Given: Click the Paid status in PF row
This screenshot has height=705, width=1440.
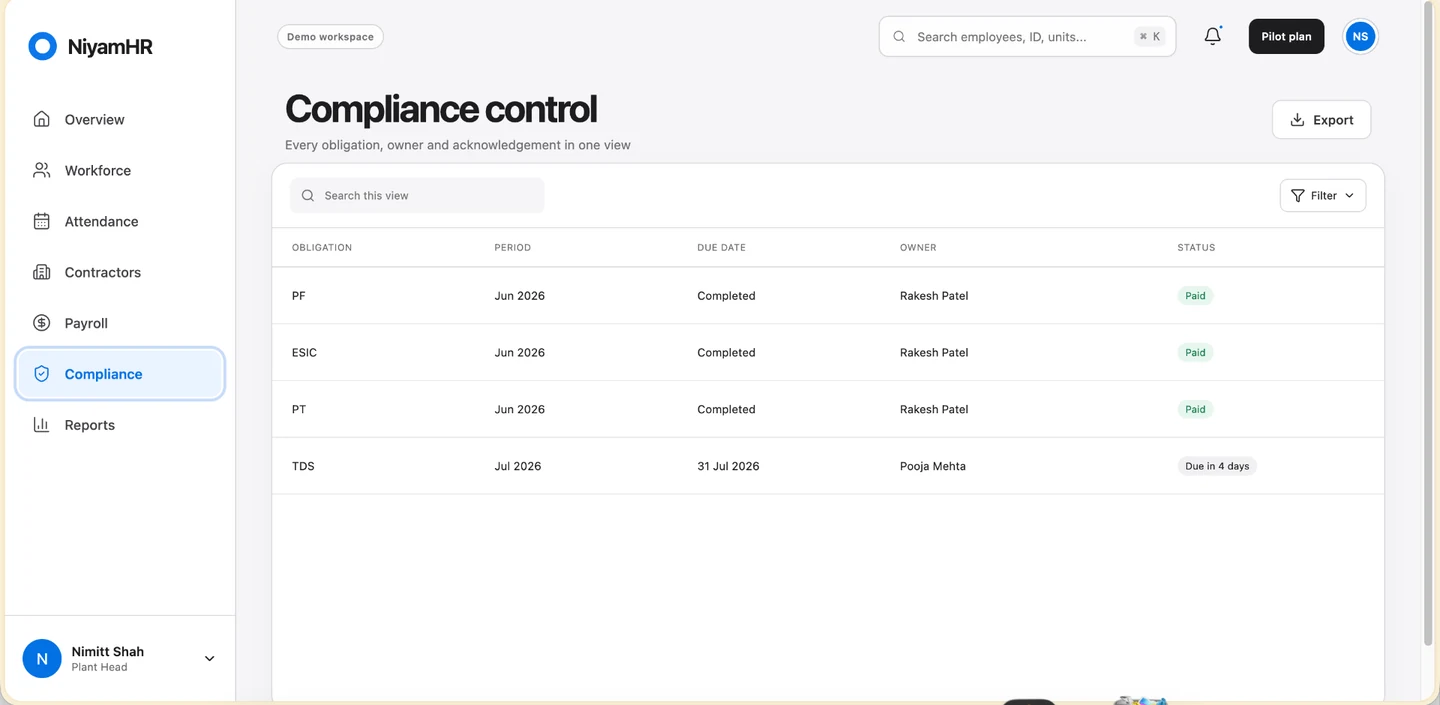Looking at the screenshot, I should pyautogui.click(x=1195, y=296).
